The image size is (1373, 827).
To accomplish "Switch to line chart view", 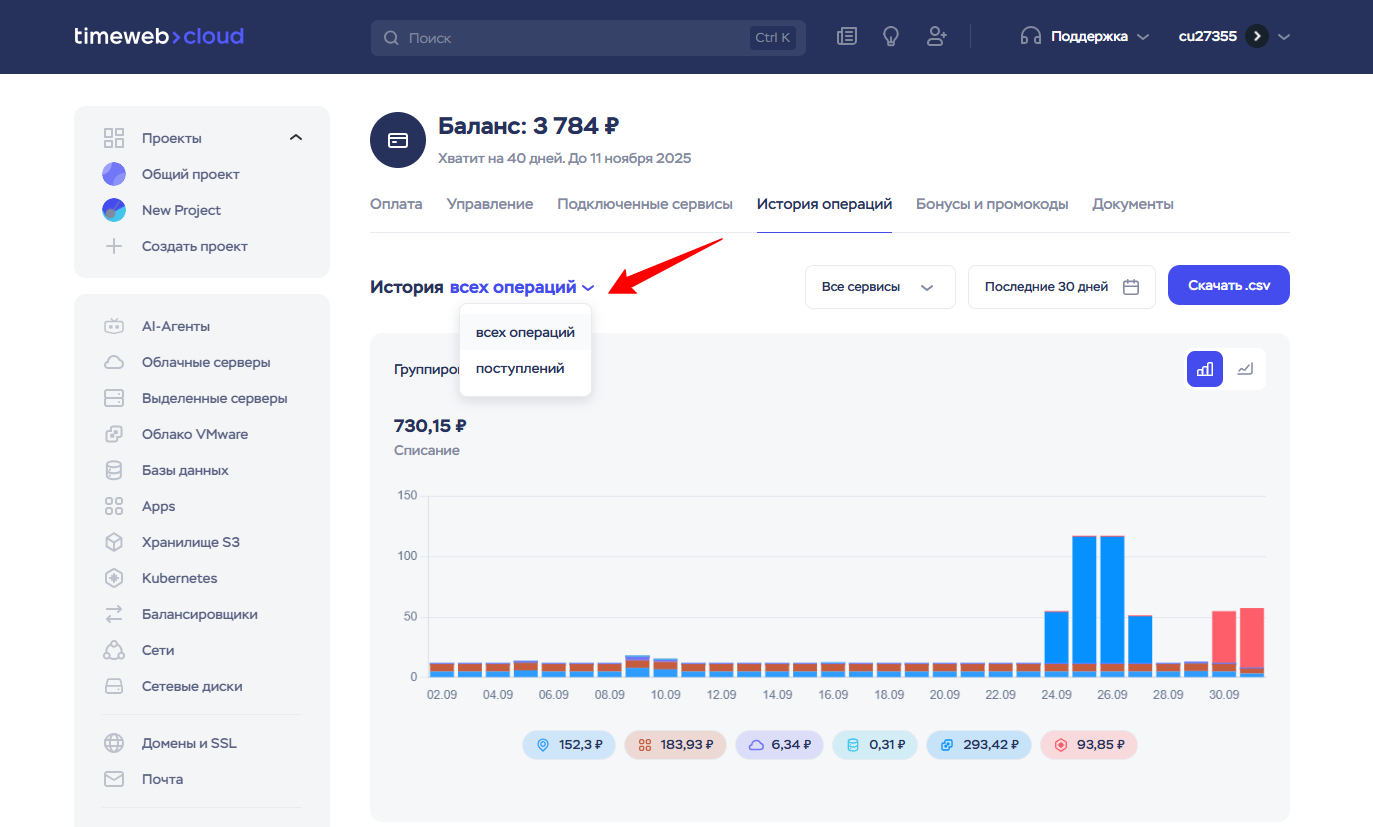I will pos(1245,369).
